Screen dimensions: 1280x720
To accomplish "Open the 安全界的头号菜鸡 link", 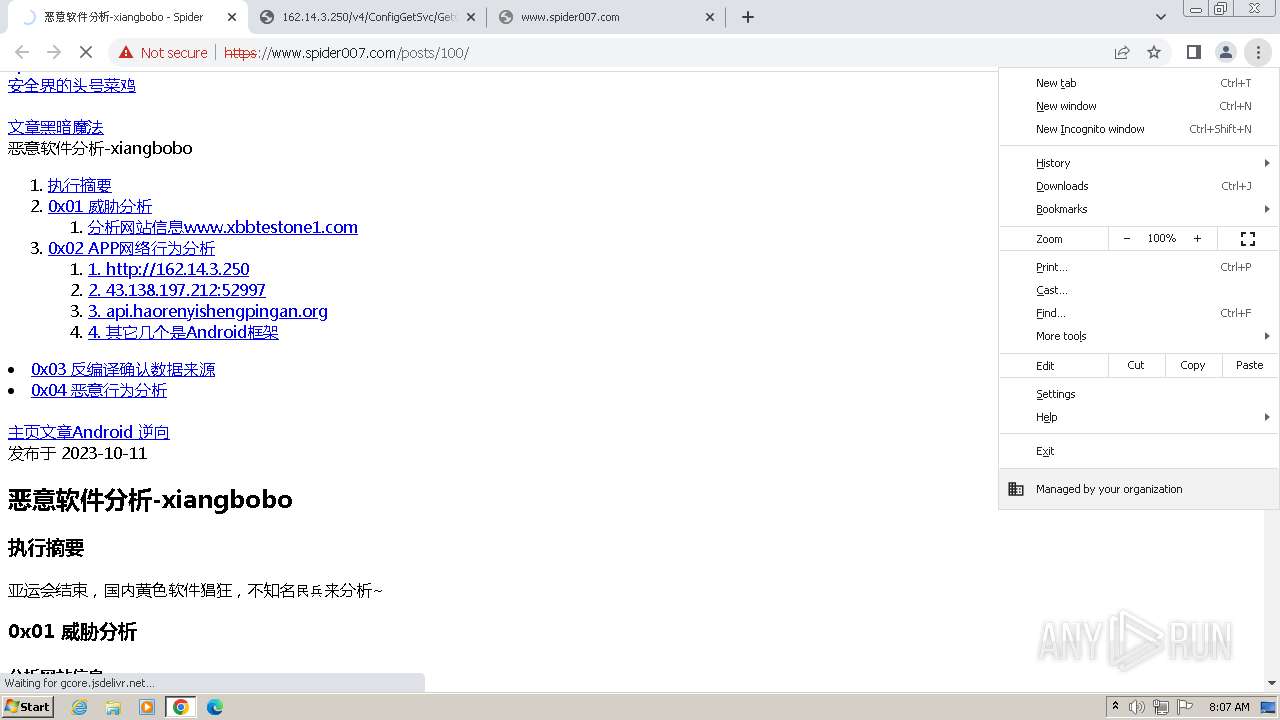I will 72,85.
